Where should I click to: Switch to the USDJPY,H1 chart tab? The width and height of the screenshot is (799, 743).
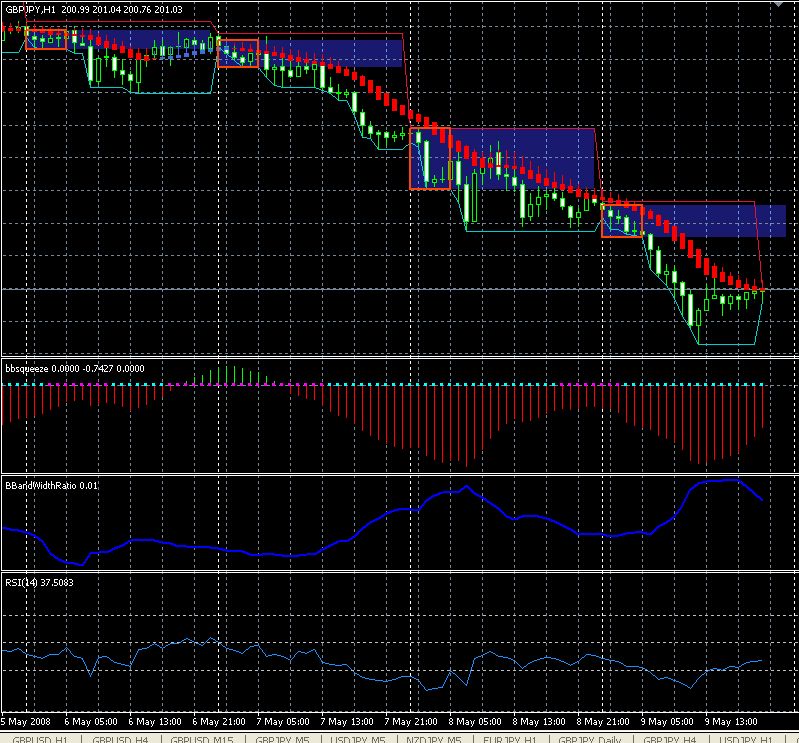[x=746, y=739]
